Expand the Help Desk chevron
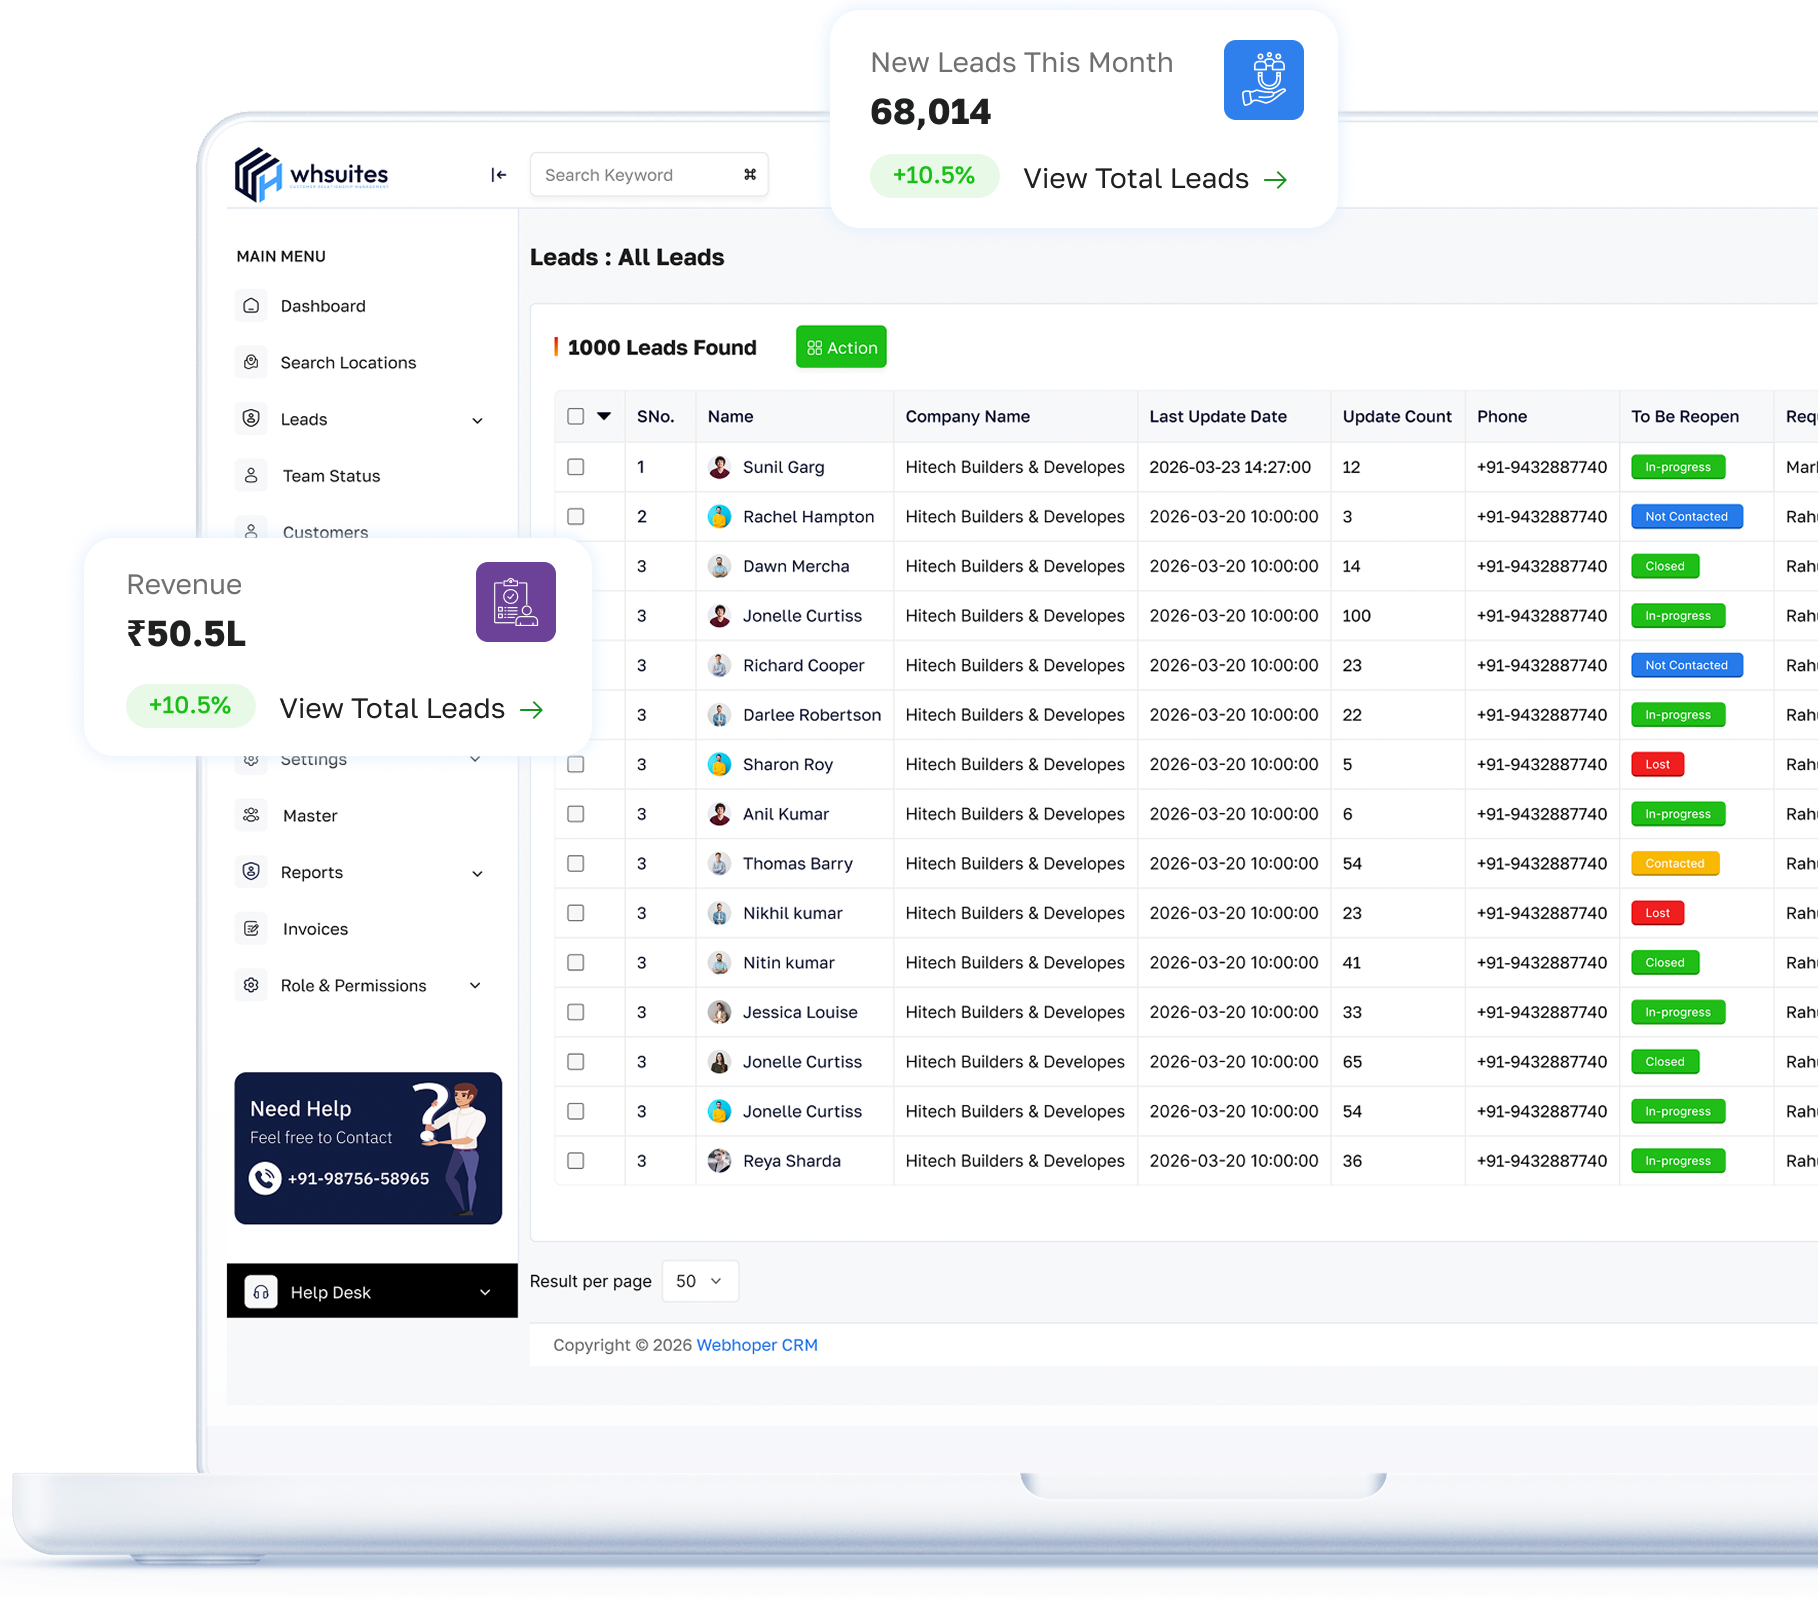 (x=485, y=1293)
